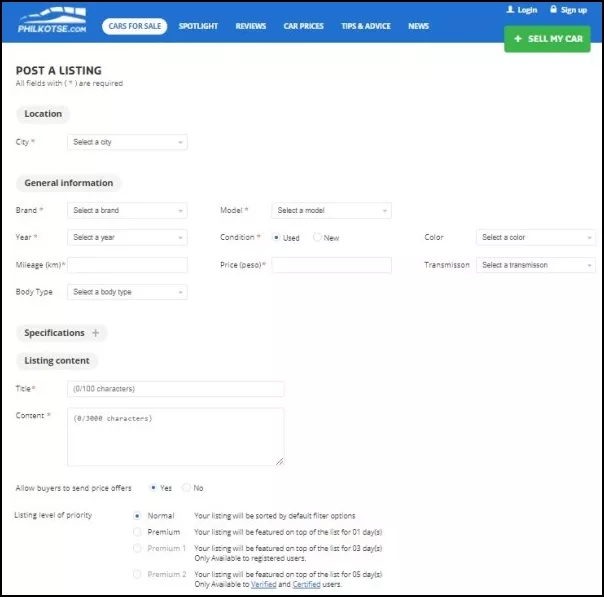604x597 pixels.
Task: Open the Select a city dropdown
Action: 127,142
